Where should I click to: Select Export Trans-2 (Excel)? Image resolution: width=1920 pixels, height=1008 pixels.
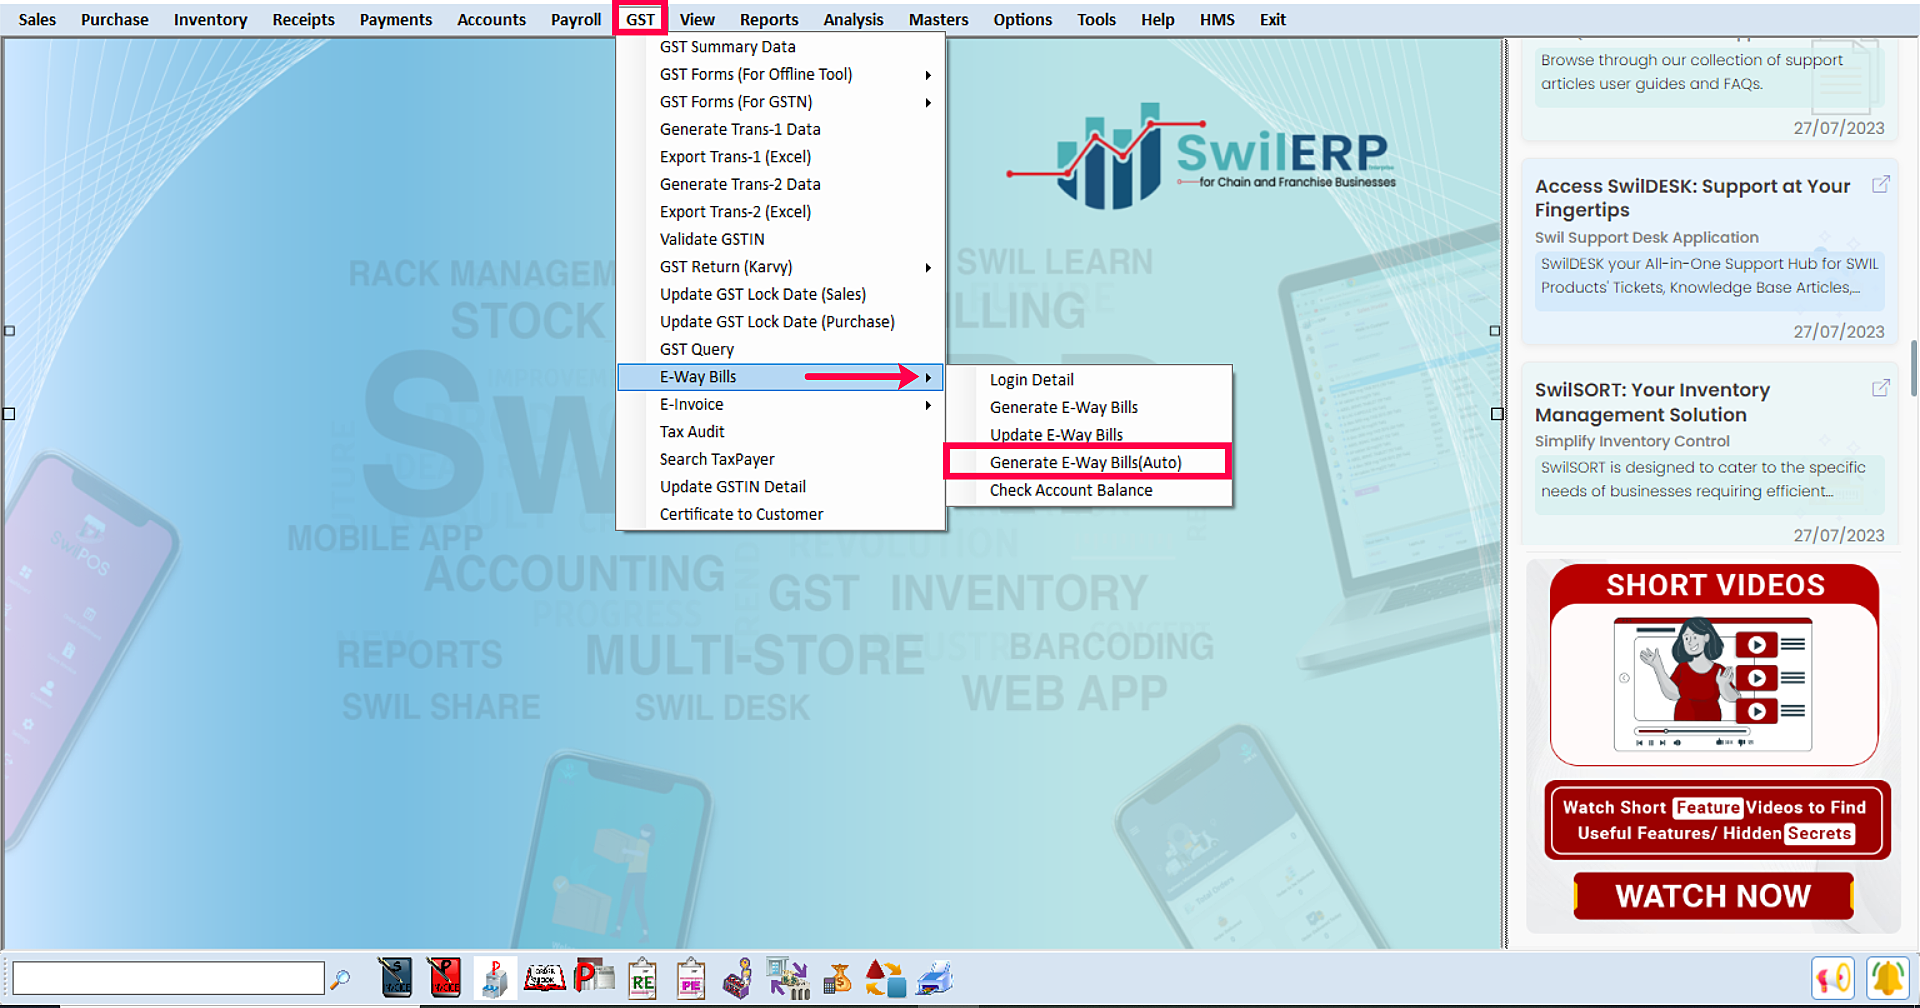point(781,212)
